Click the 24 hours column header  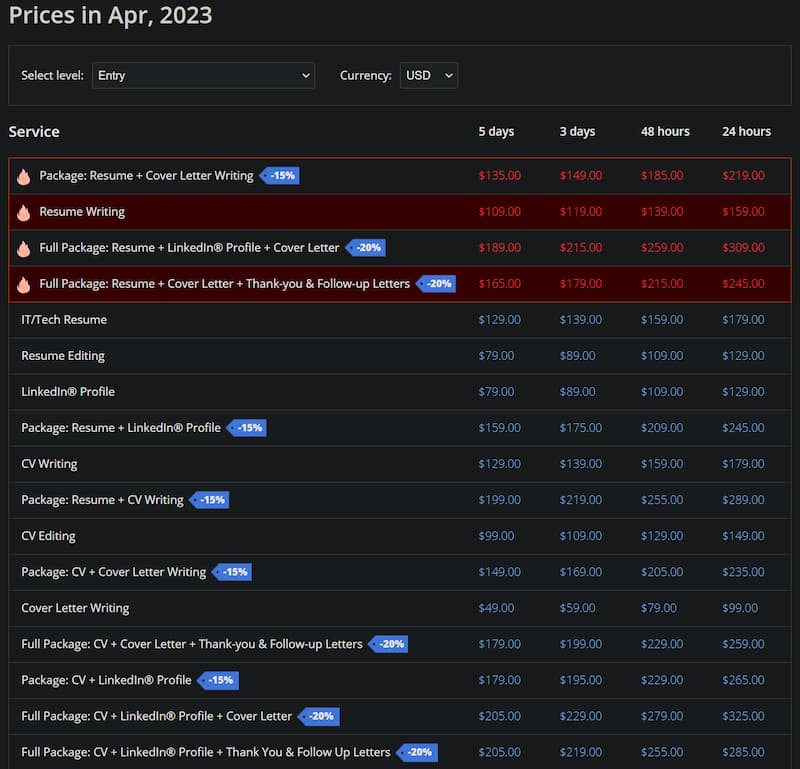pyautogui.click(x=746, y=132)
